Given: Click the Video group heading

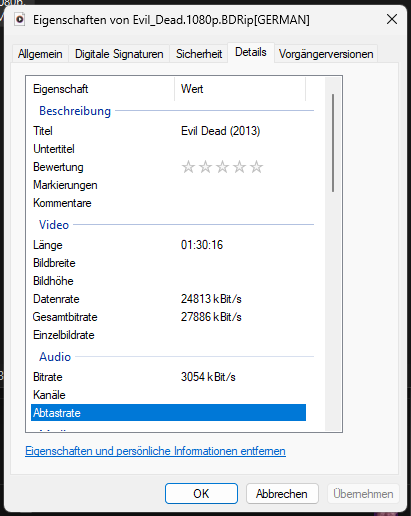Looking at the screenshot, I should pyautogui.click(x=54, y=225).
